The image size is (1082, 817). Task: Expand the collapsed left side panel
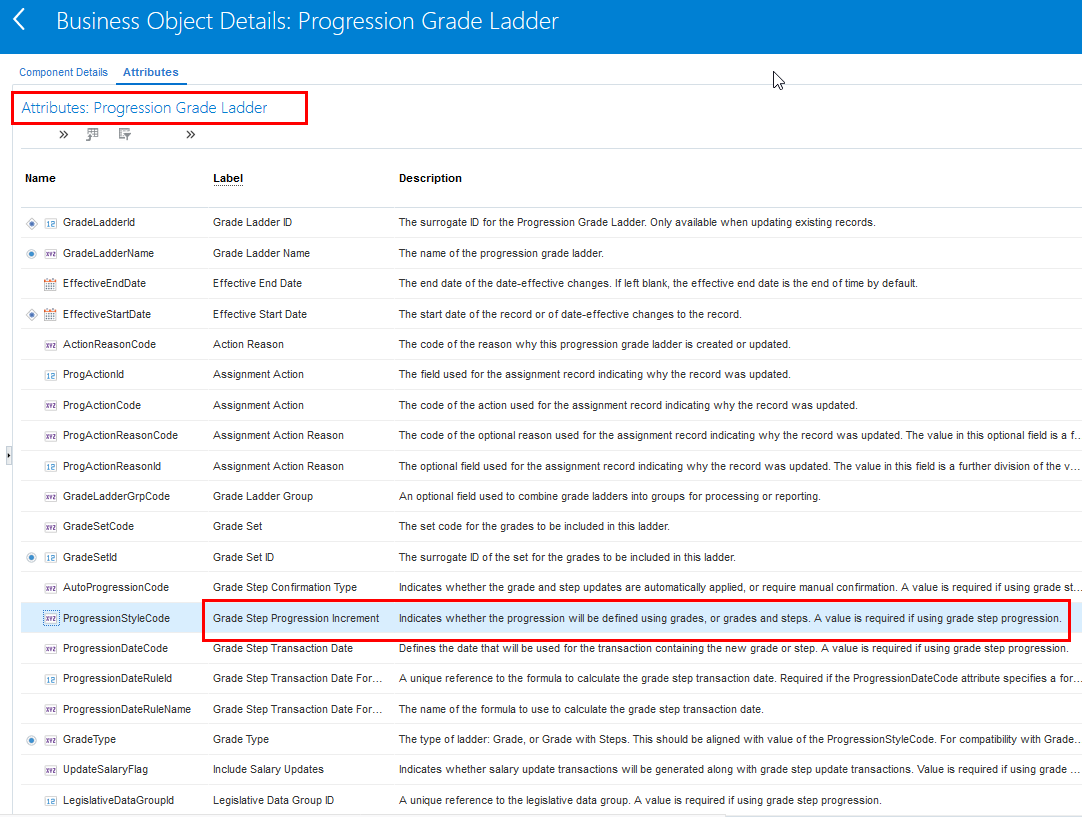tap(8, 455)
